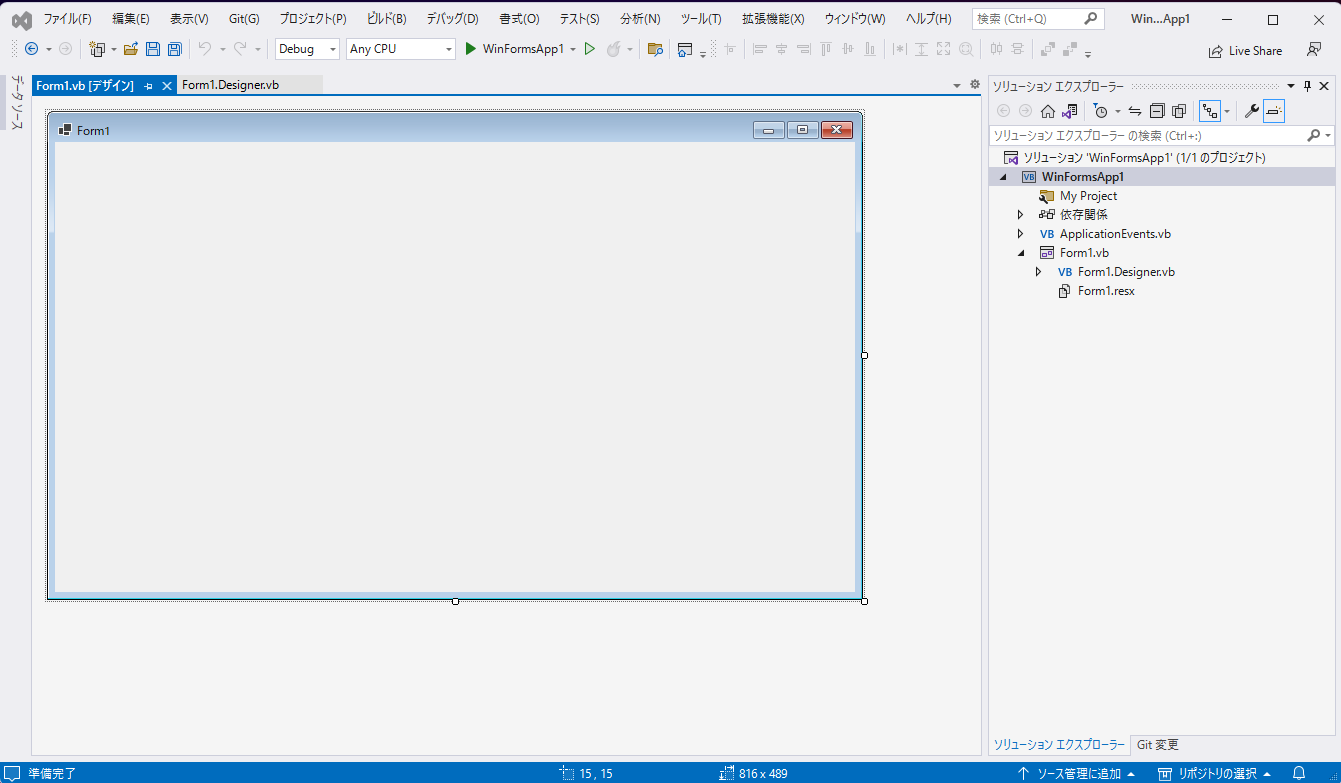
Task: Collapse the WinFormsApp1 project node
Action: (1003, 177)
